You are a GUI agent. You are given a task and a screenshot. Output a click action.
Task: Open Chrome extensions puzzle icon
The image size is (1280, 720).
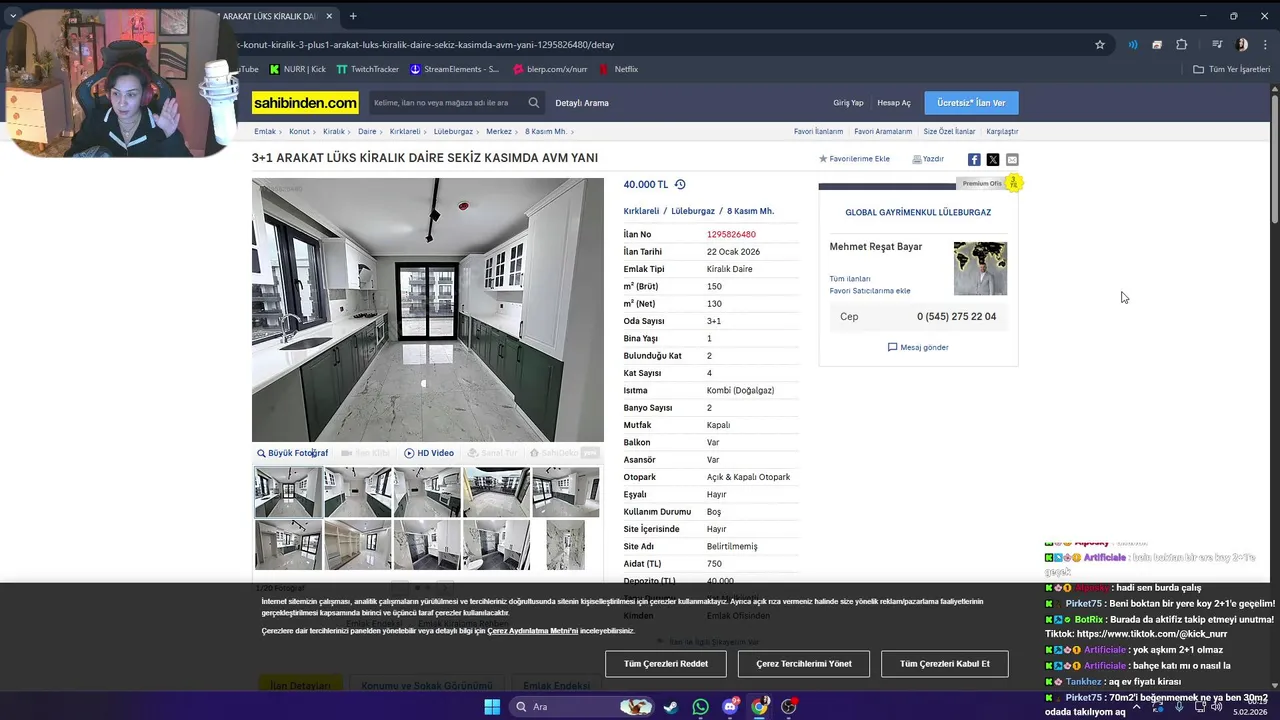click(x=1182, y=45)
